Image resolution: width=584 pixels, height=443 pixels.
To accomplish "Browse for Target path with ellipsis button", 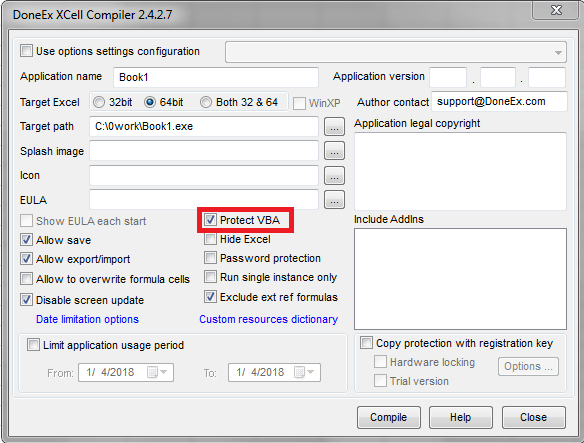I will point(334,127).
